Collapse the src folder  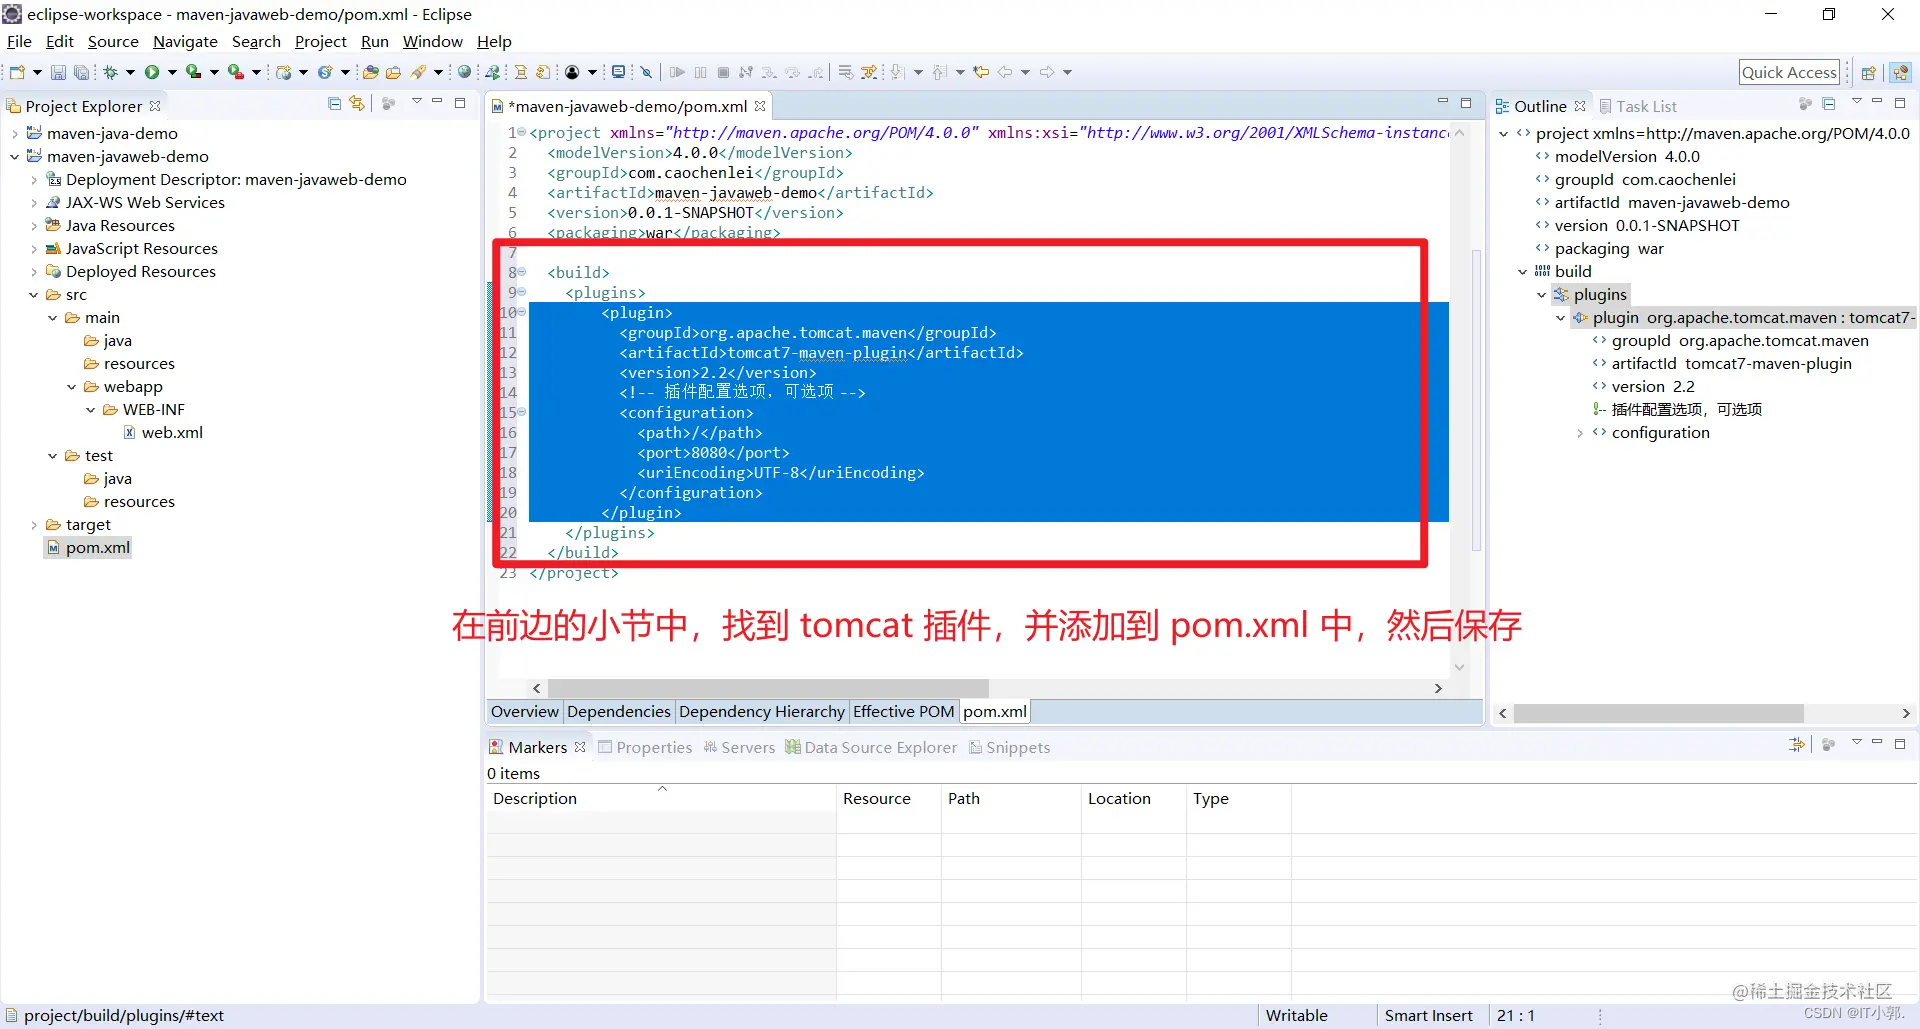[x=34, y=294]
